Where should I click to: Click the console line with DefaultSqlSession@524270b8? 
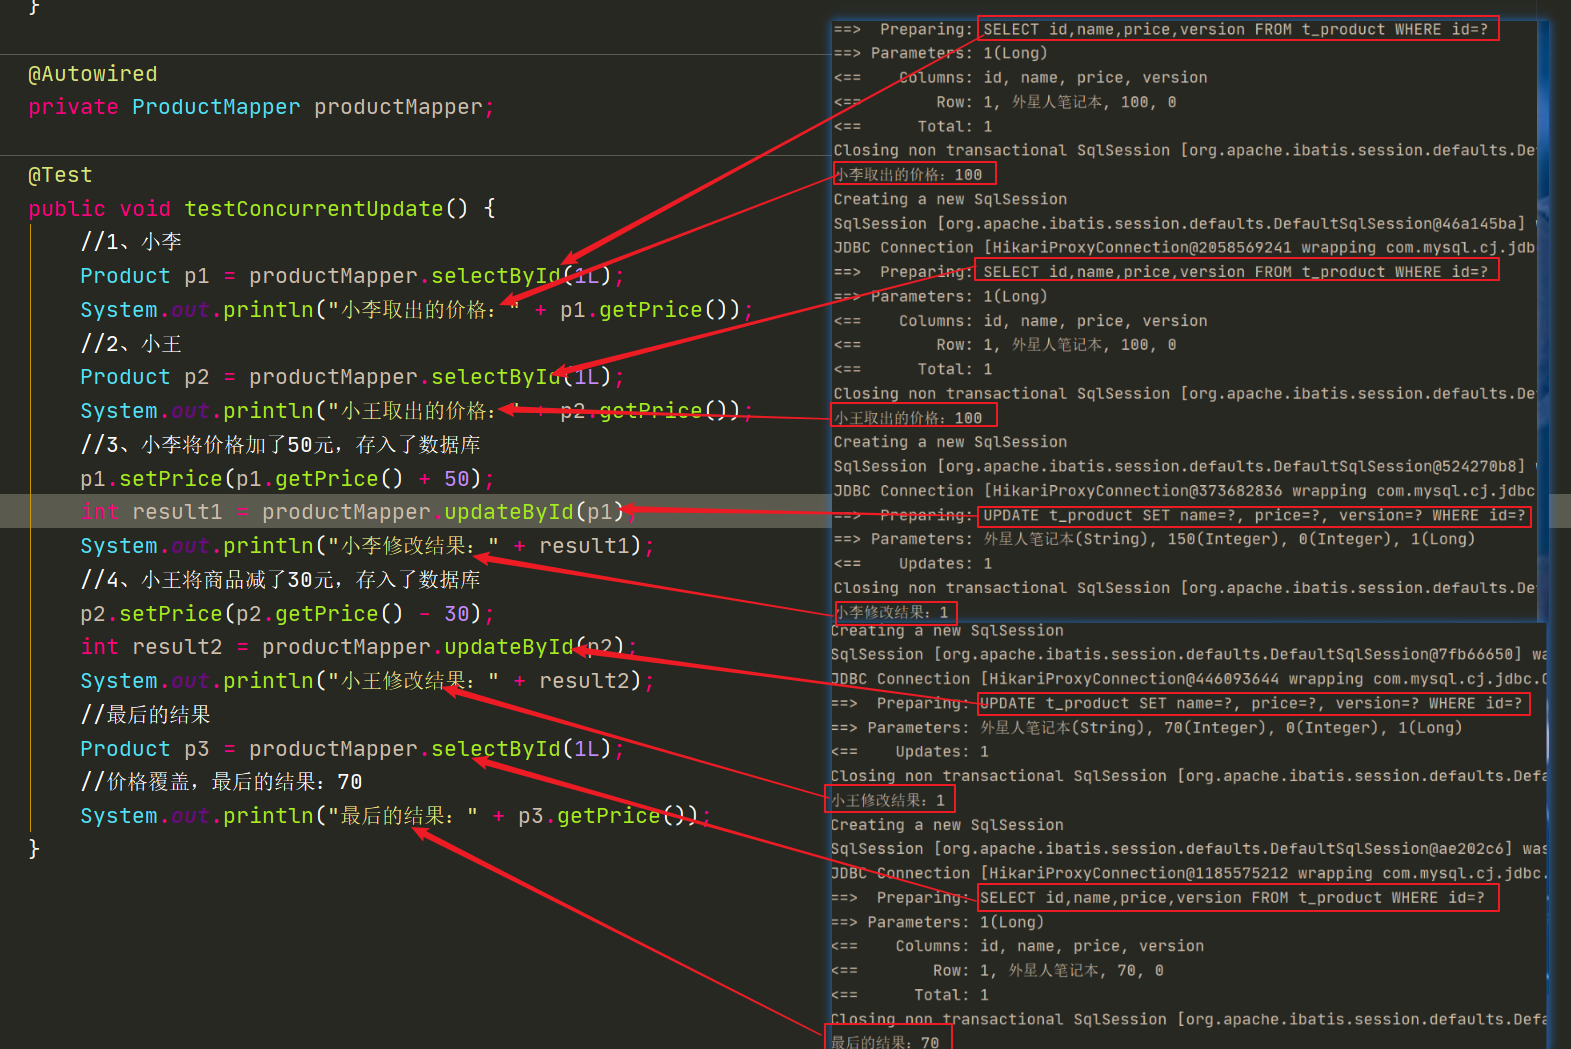coord(1185,466)
